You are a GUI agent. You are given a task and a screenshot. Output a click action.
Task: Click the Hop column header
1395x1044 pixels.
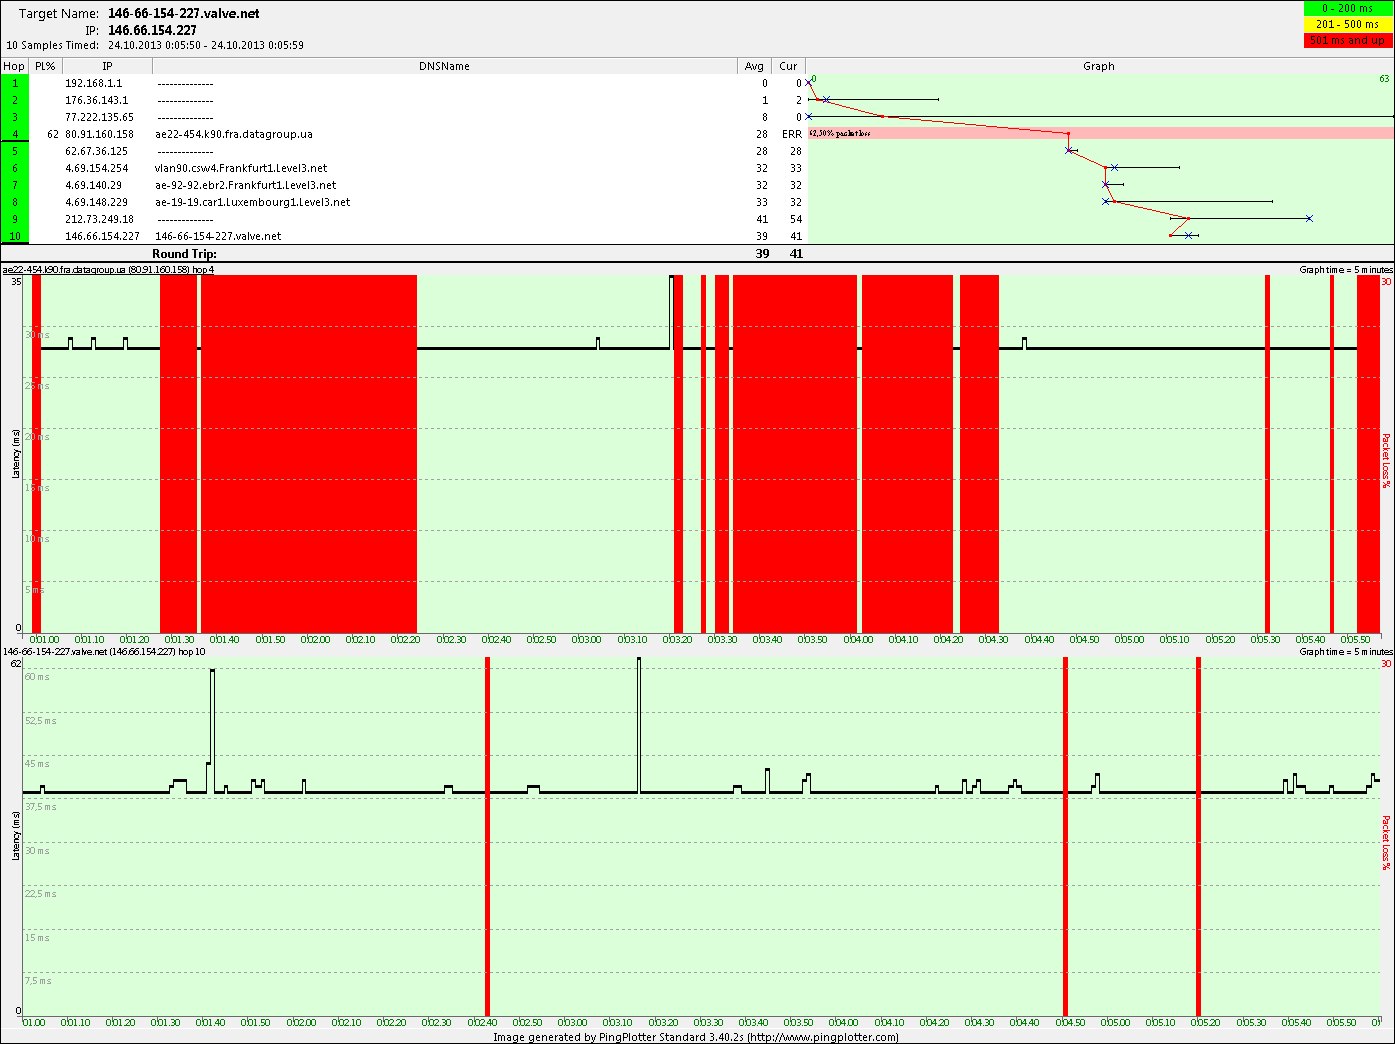(14, 66)
